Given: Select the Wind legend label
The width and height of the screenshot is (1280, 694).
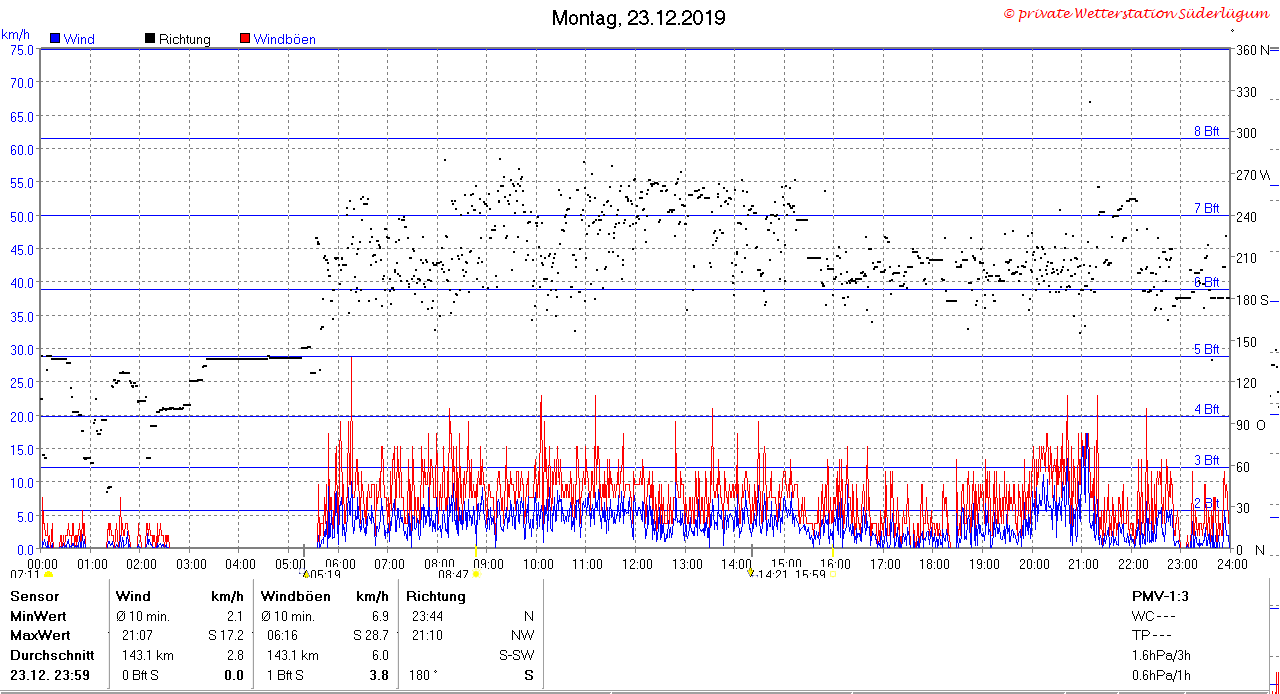Looking at the screenshot, I should (79, 39).
